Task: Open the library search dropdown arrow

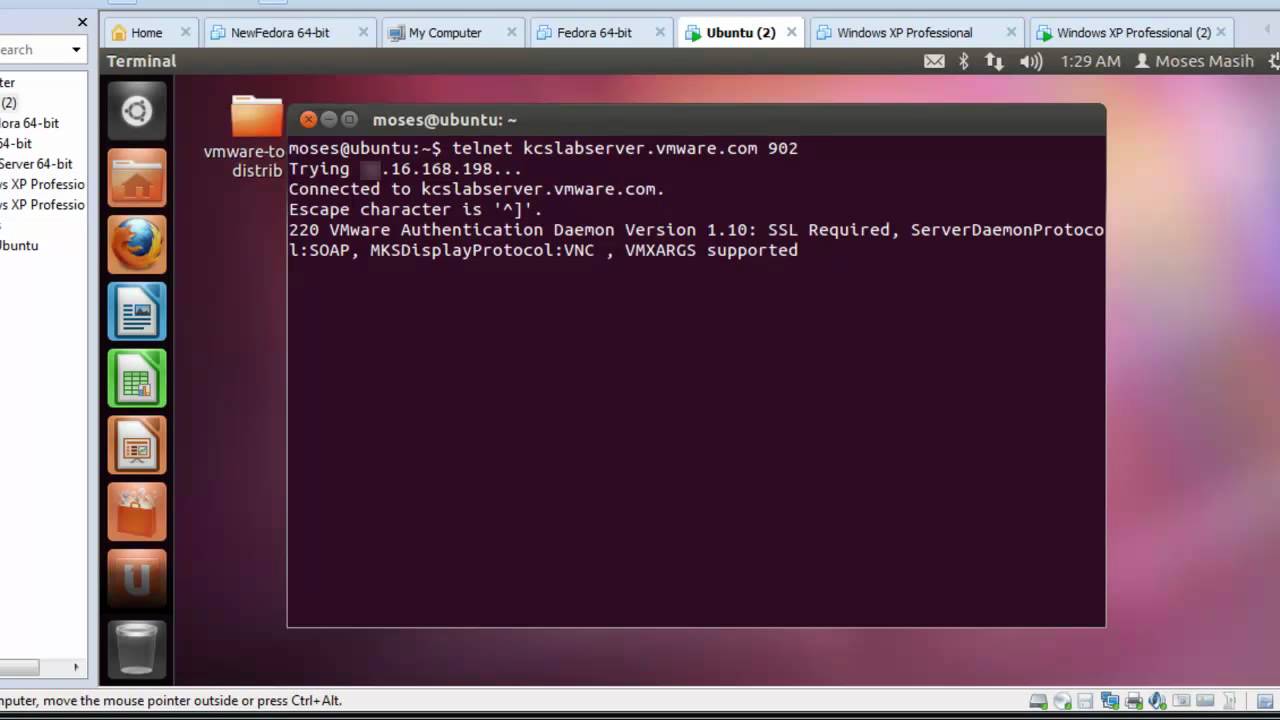Action: 75,49
